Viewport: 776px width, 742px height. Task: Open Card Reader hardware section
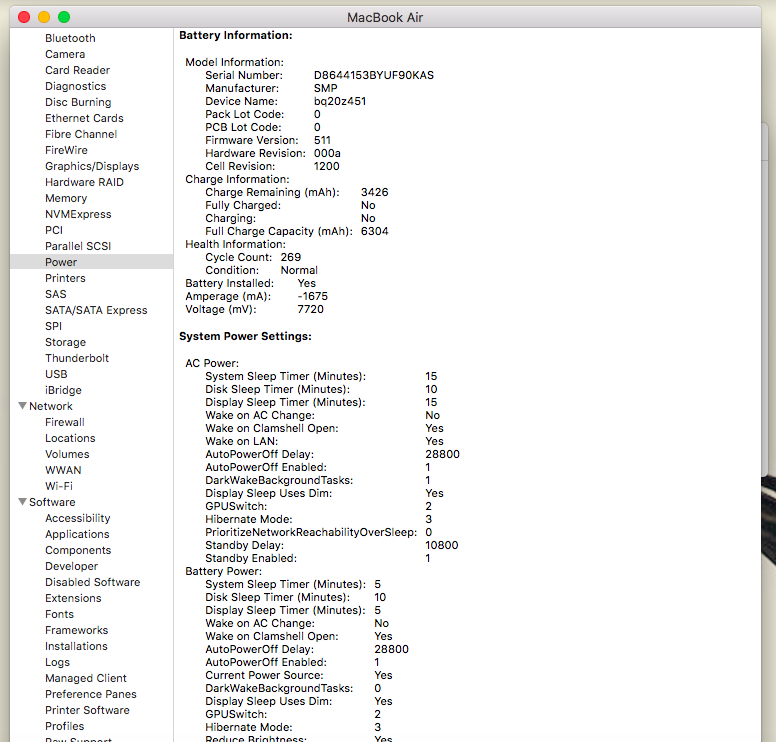click(x=77, y=70)
